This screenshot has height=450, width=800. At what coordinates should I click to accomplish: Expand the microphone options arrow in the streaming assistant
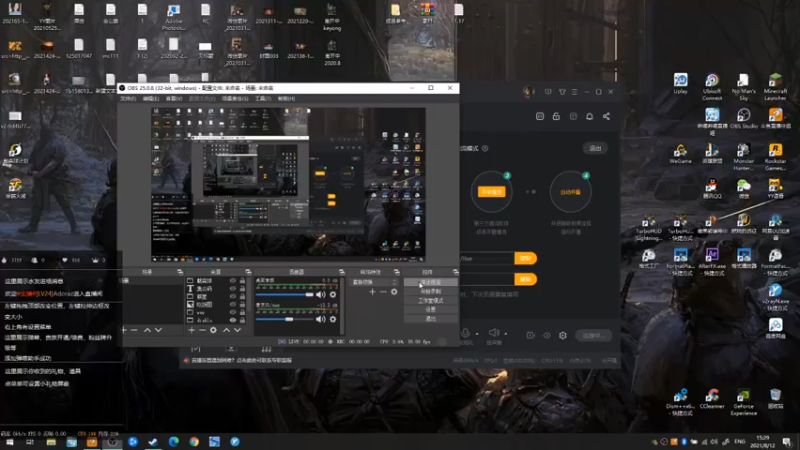[477, 334]
